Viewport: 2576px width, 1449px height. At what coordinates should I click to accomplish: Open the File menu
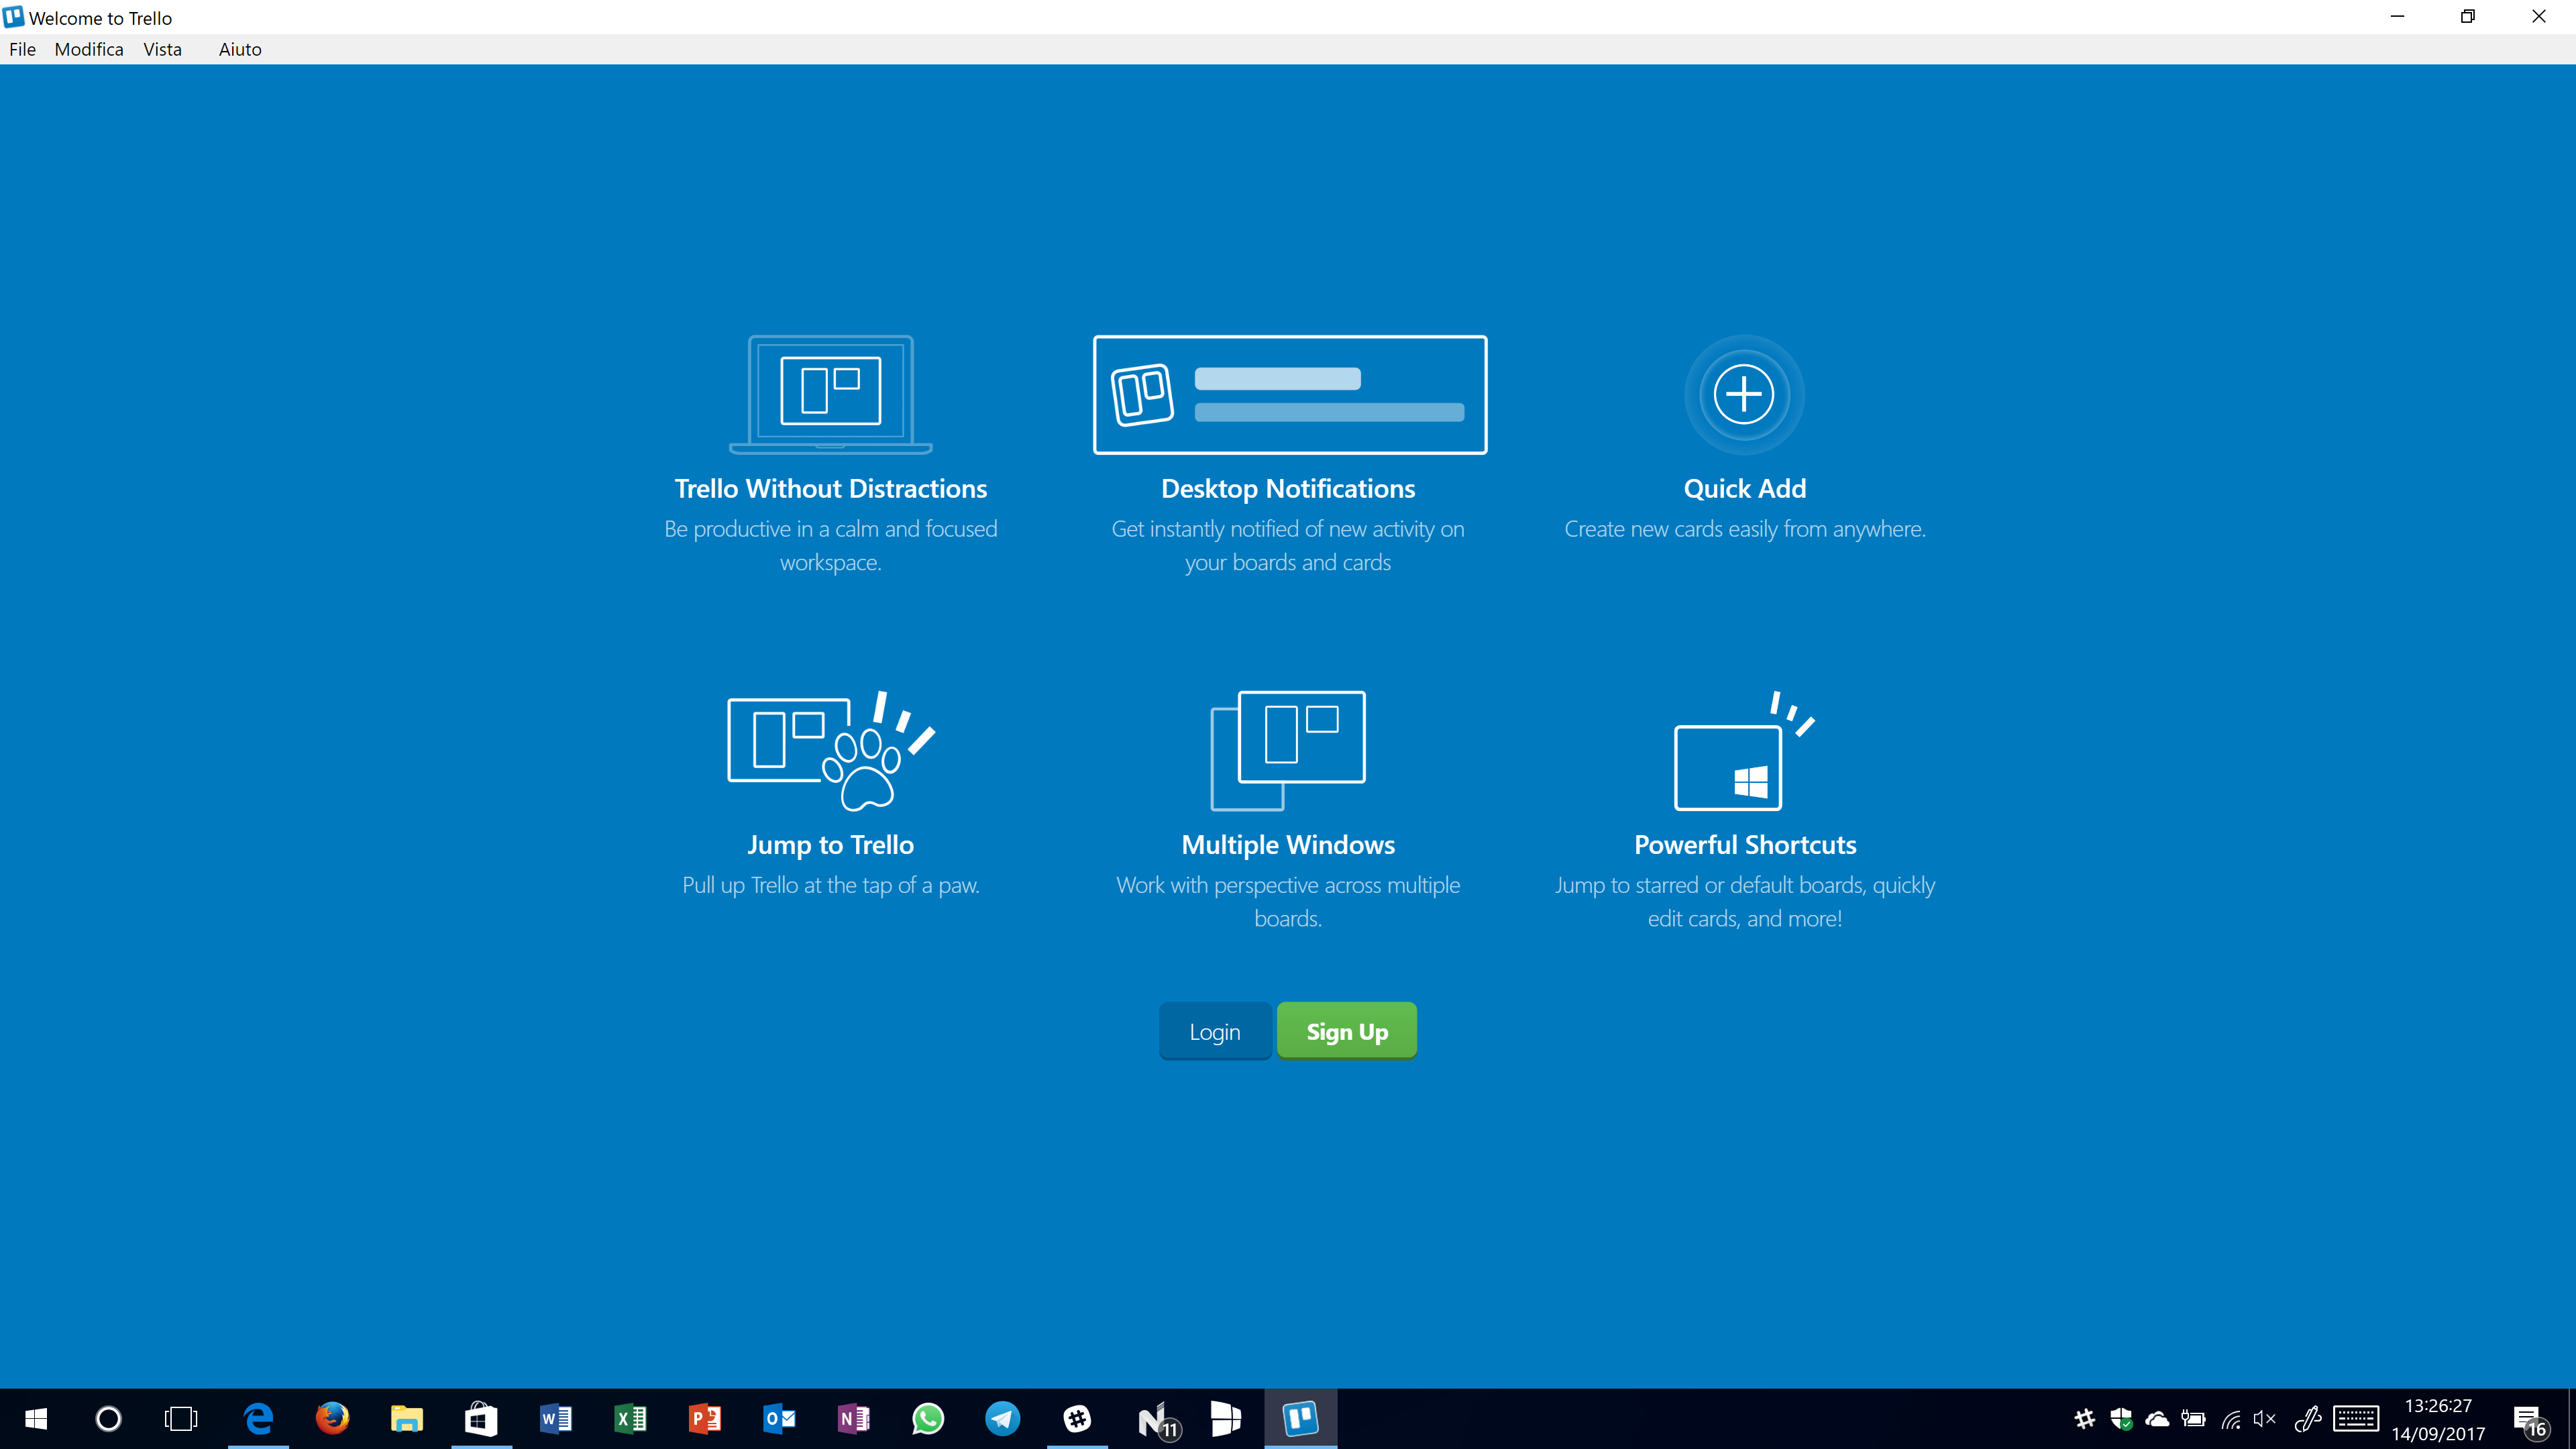coord(22,49)
